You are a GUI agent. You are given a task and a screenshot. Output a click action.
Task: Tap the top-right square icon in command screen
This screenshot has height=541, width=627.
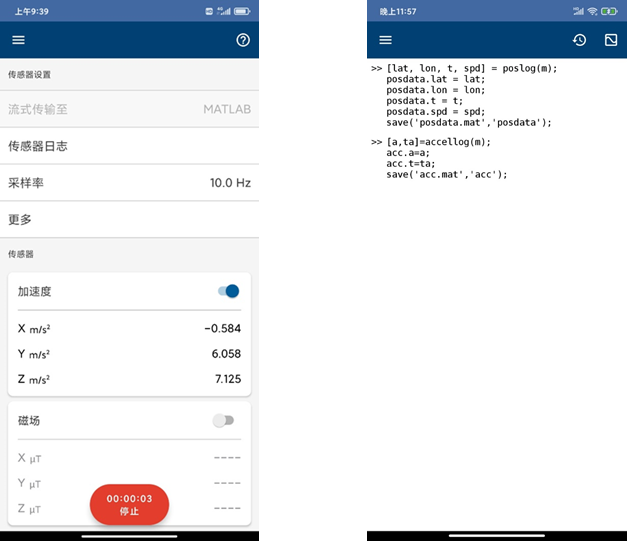click(x=611, y=40)
